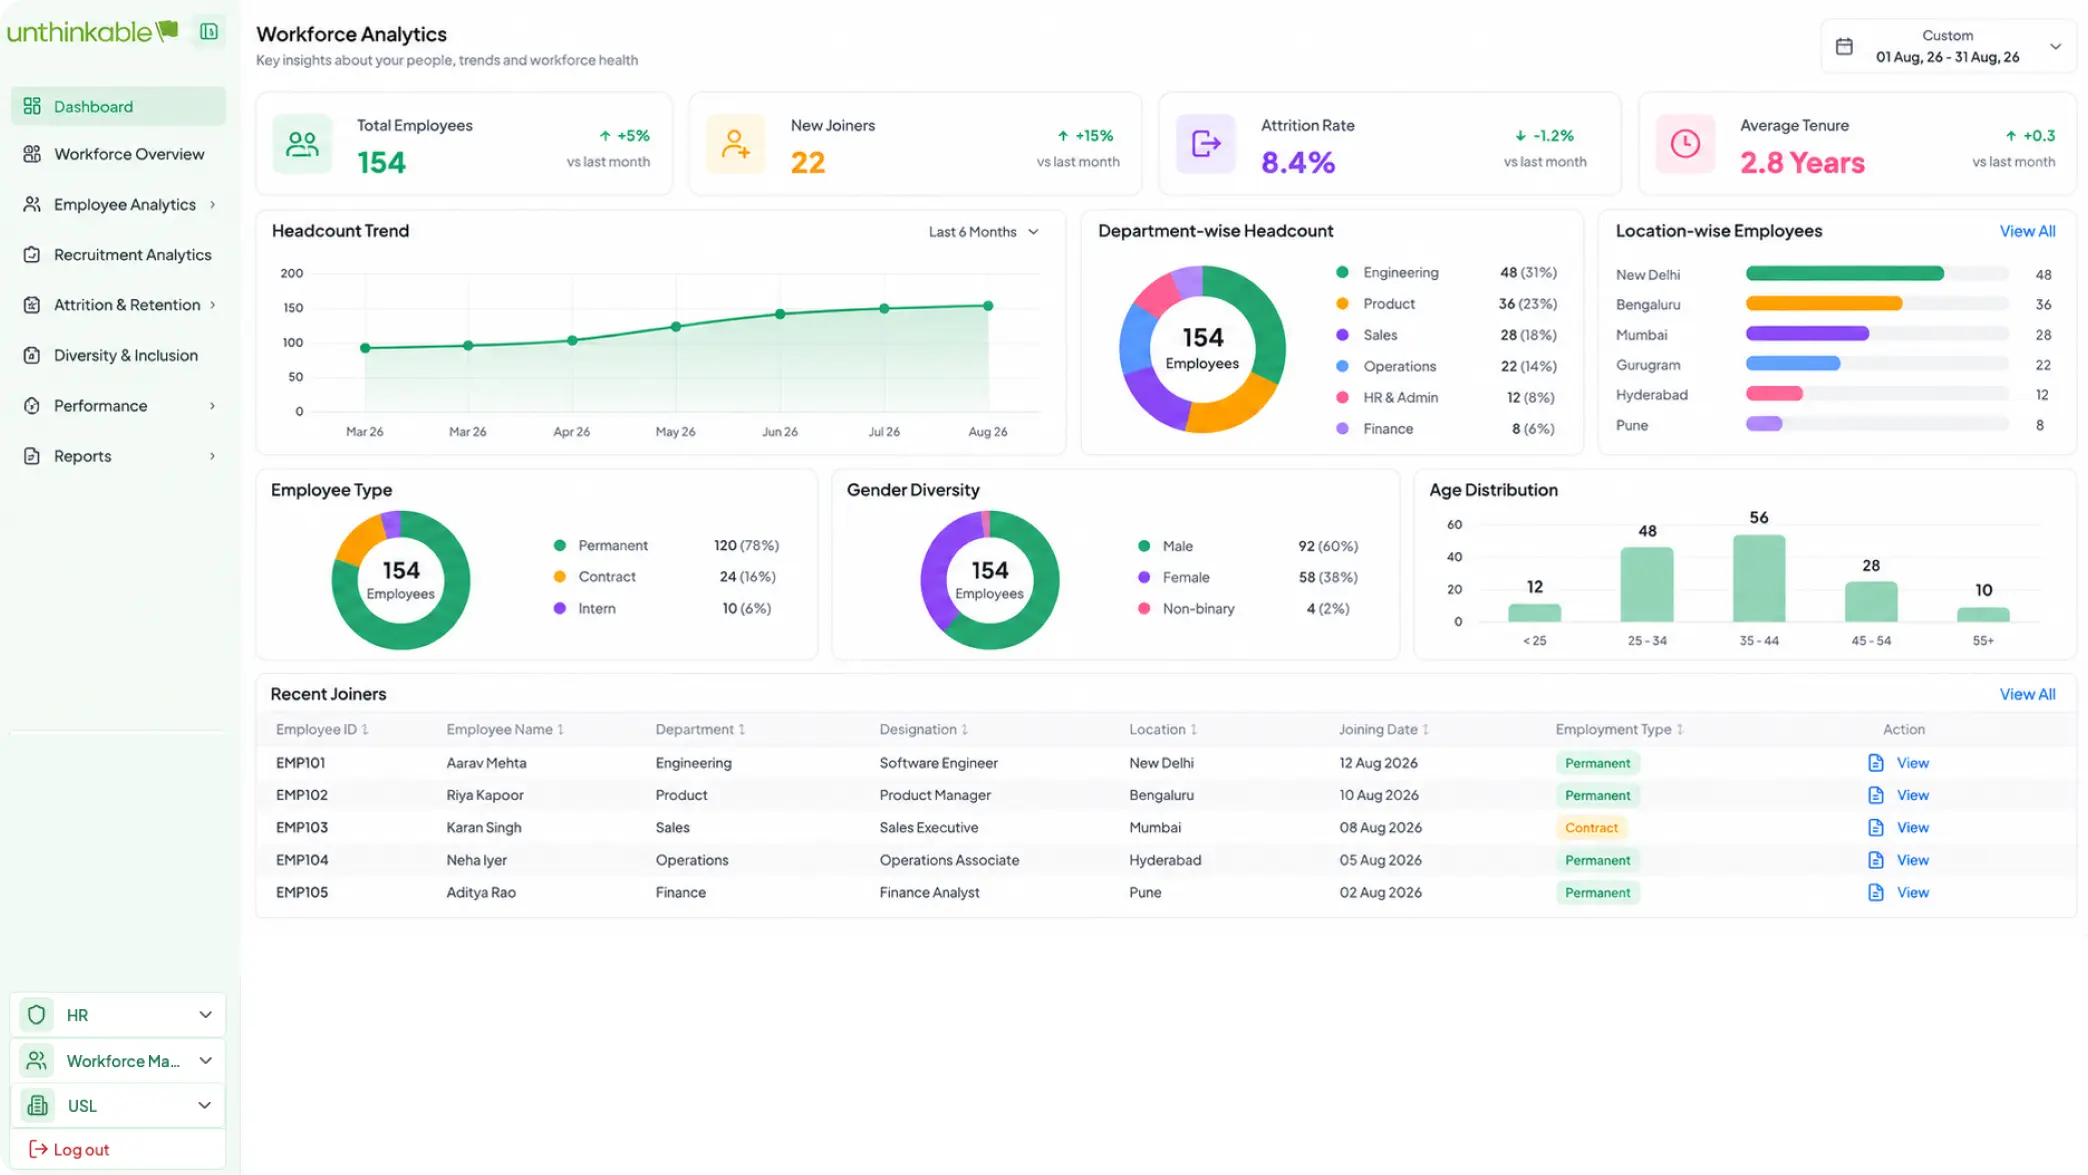Click the document icon in EMP102 row
Image resolution: width=2088 pixels, height=1175 pixels.
coord(1876,795)
